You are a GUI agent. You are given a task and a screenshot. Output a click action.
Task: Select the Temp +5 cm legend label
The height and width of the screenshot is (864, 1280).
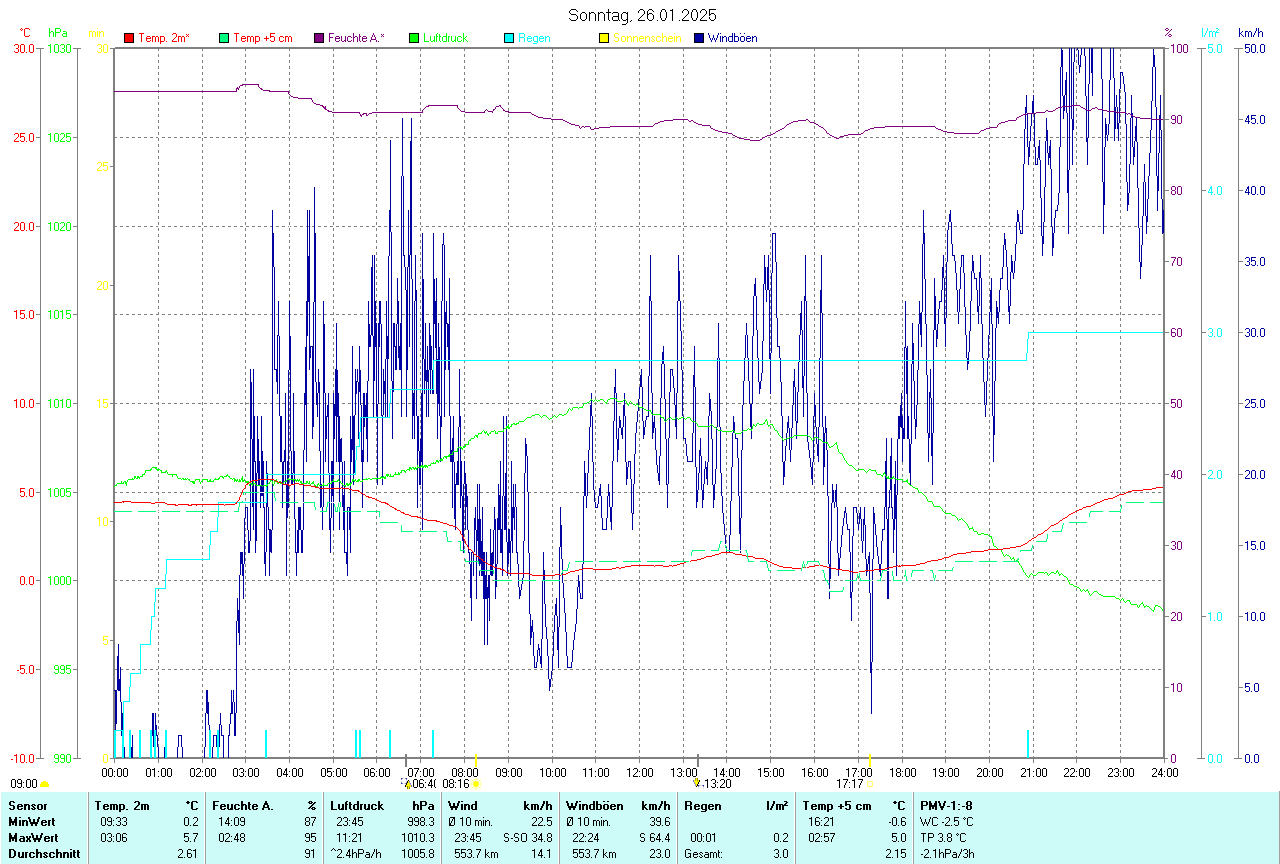point(262,38)
